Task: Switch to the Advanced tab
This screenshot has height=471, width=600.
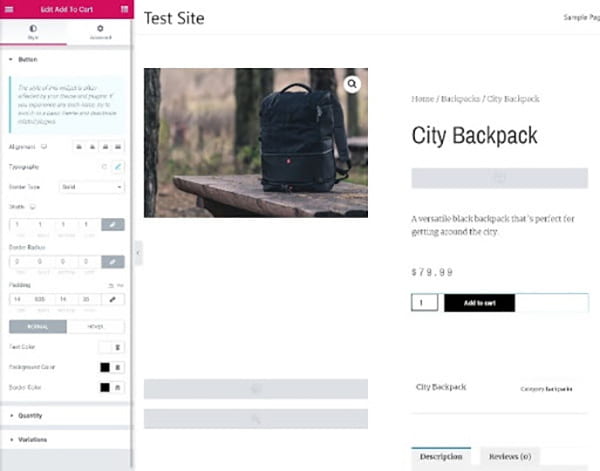Action: 100,32
